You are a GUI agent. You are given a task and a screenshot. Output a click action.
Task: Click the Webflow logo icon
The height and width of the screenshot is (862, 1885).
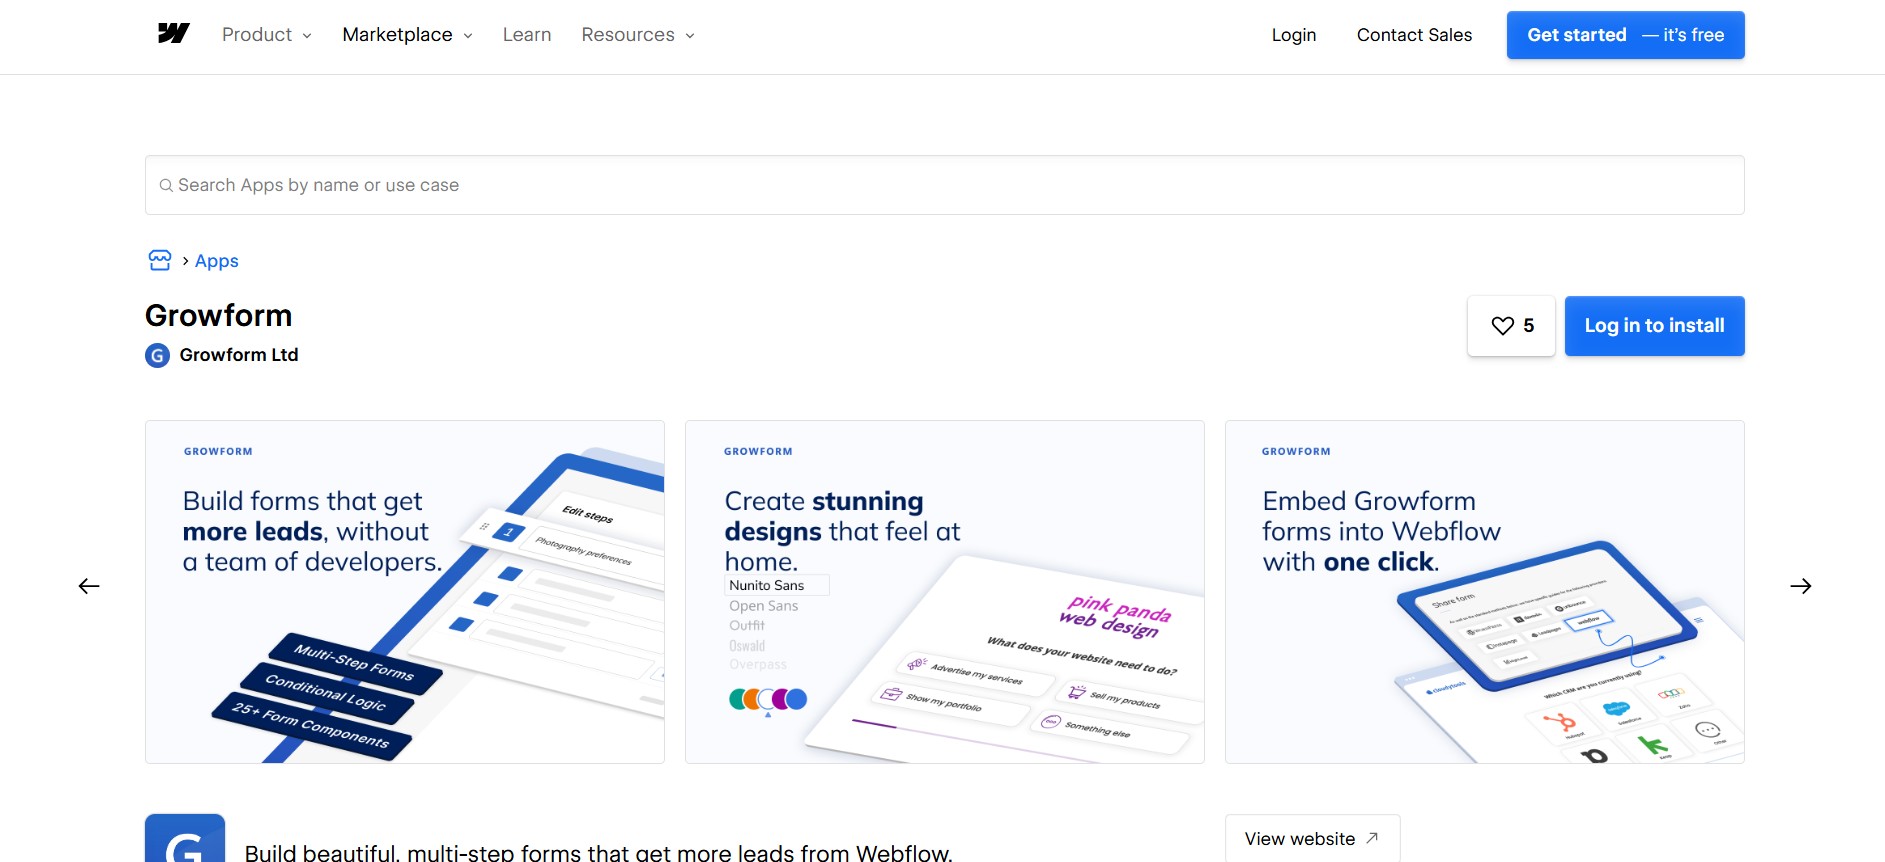coord(174,34)
